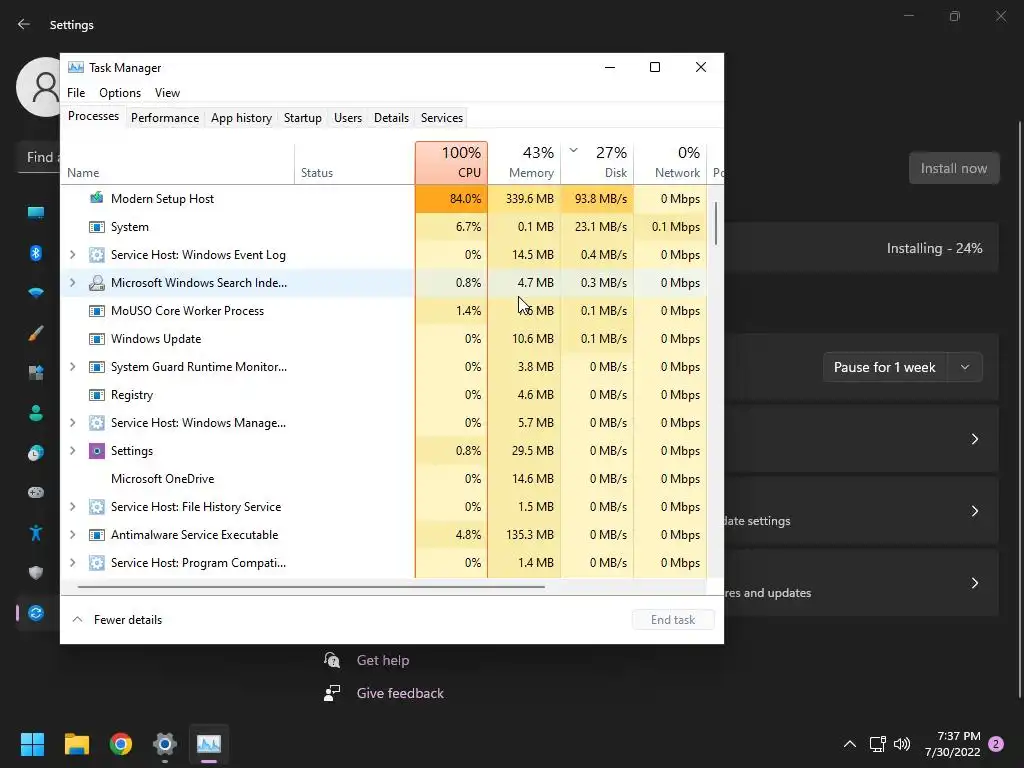Expand Antimalware Service Executable row
This screenshot has width=1024, height=768.
tap(72, 535)
